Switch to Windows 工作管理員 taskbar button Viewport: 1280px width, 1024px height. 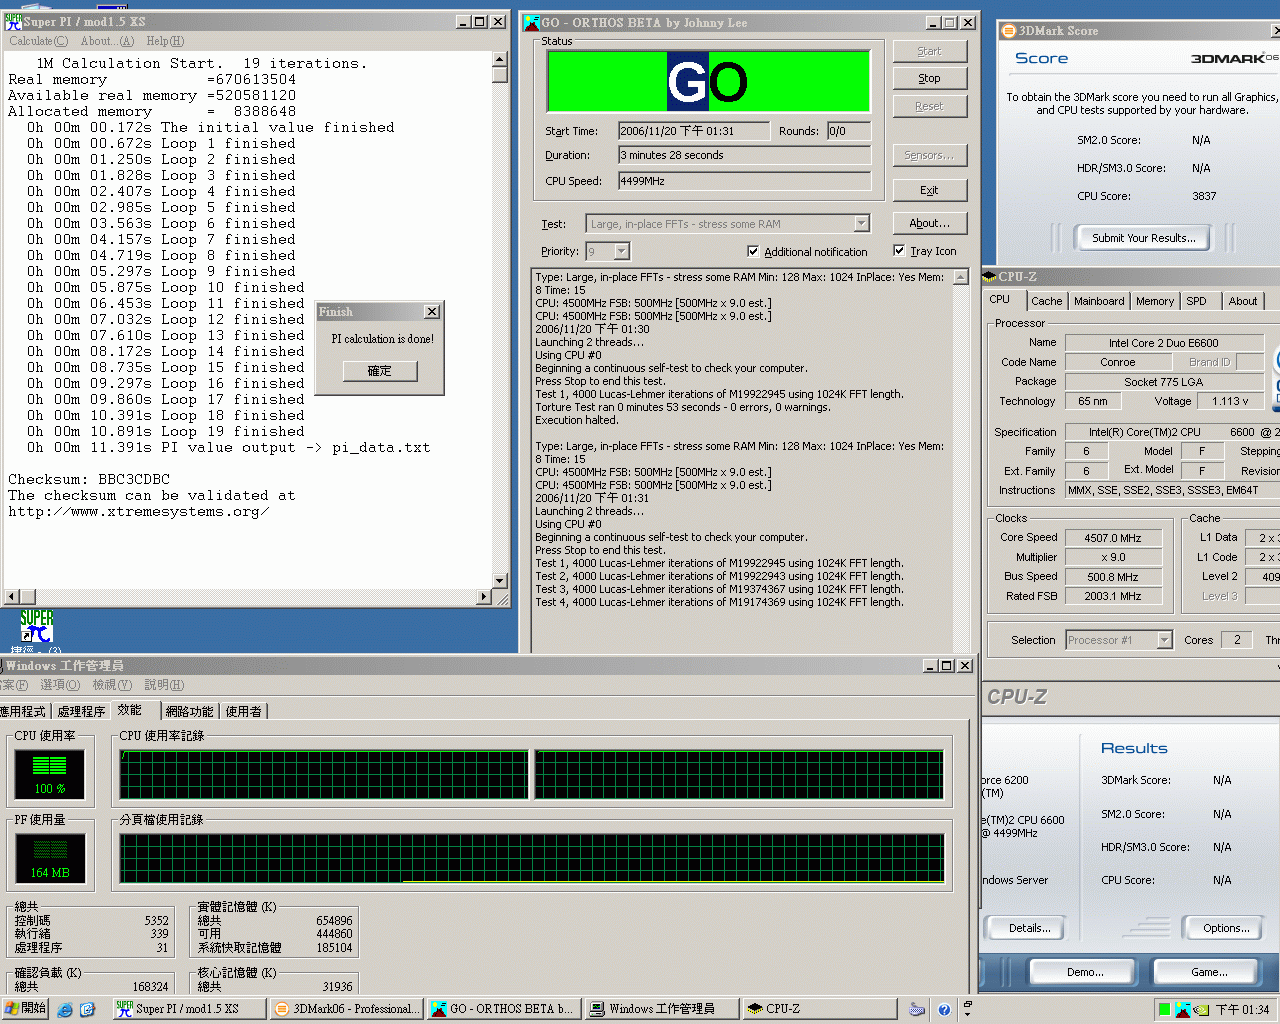coord(662,1009)
